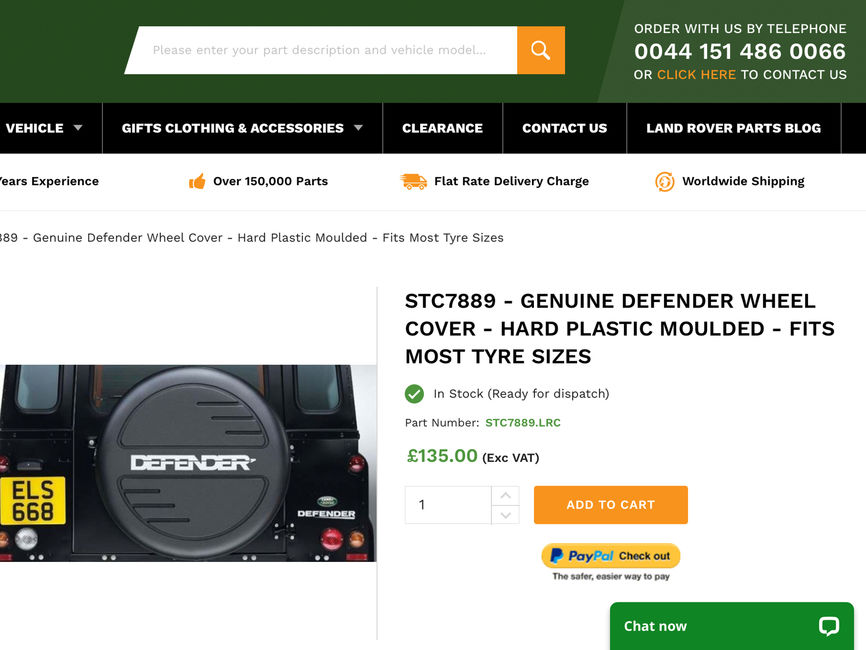The width and height of the screenshot is (866, 650).
Task: Open the Gifts Clothing & Accessories menu
Action: (242, 128)
